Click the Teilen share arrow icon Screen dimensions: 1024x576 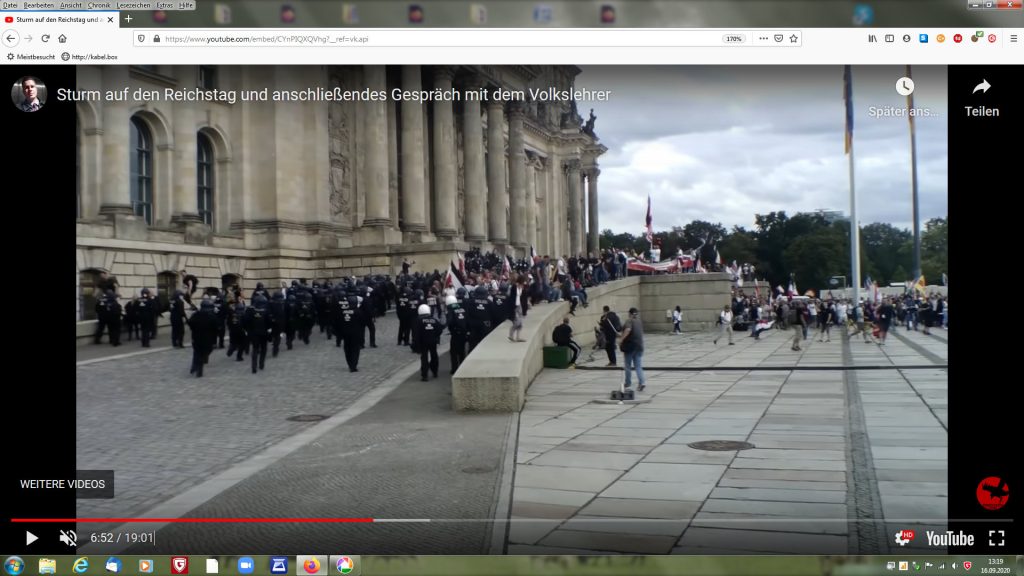point(981,87)
